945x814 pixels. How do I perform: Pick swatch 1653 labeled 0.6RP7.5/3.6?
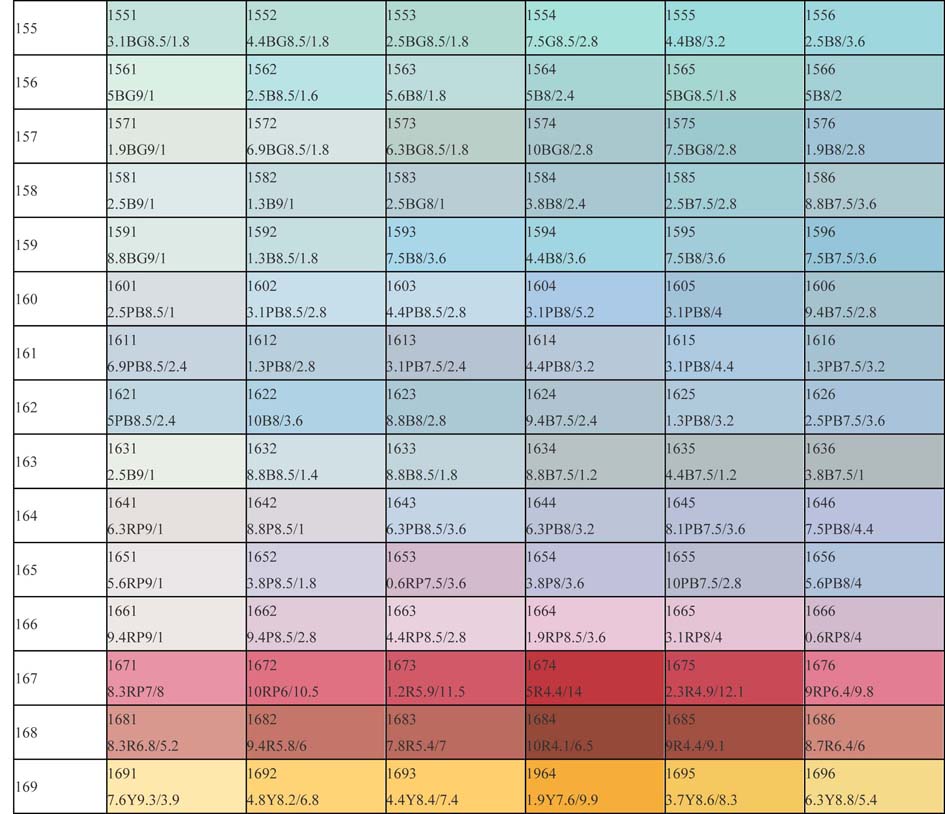455,570
